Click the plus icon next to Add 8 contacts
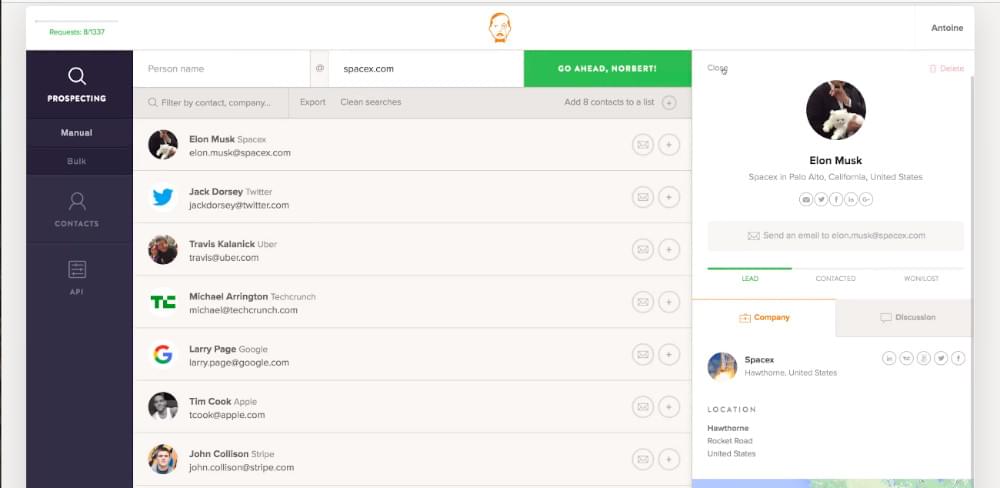 coord(669,102)
